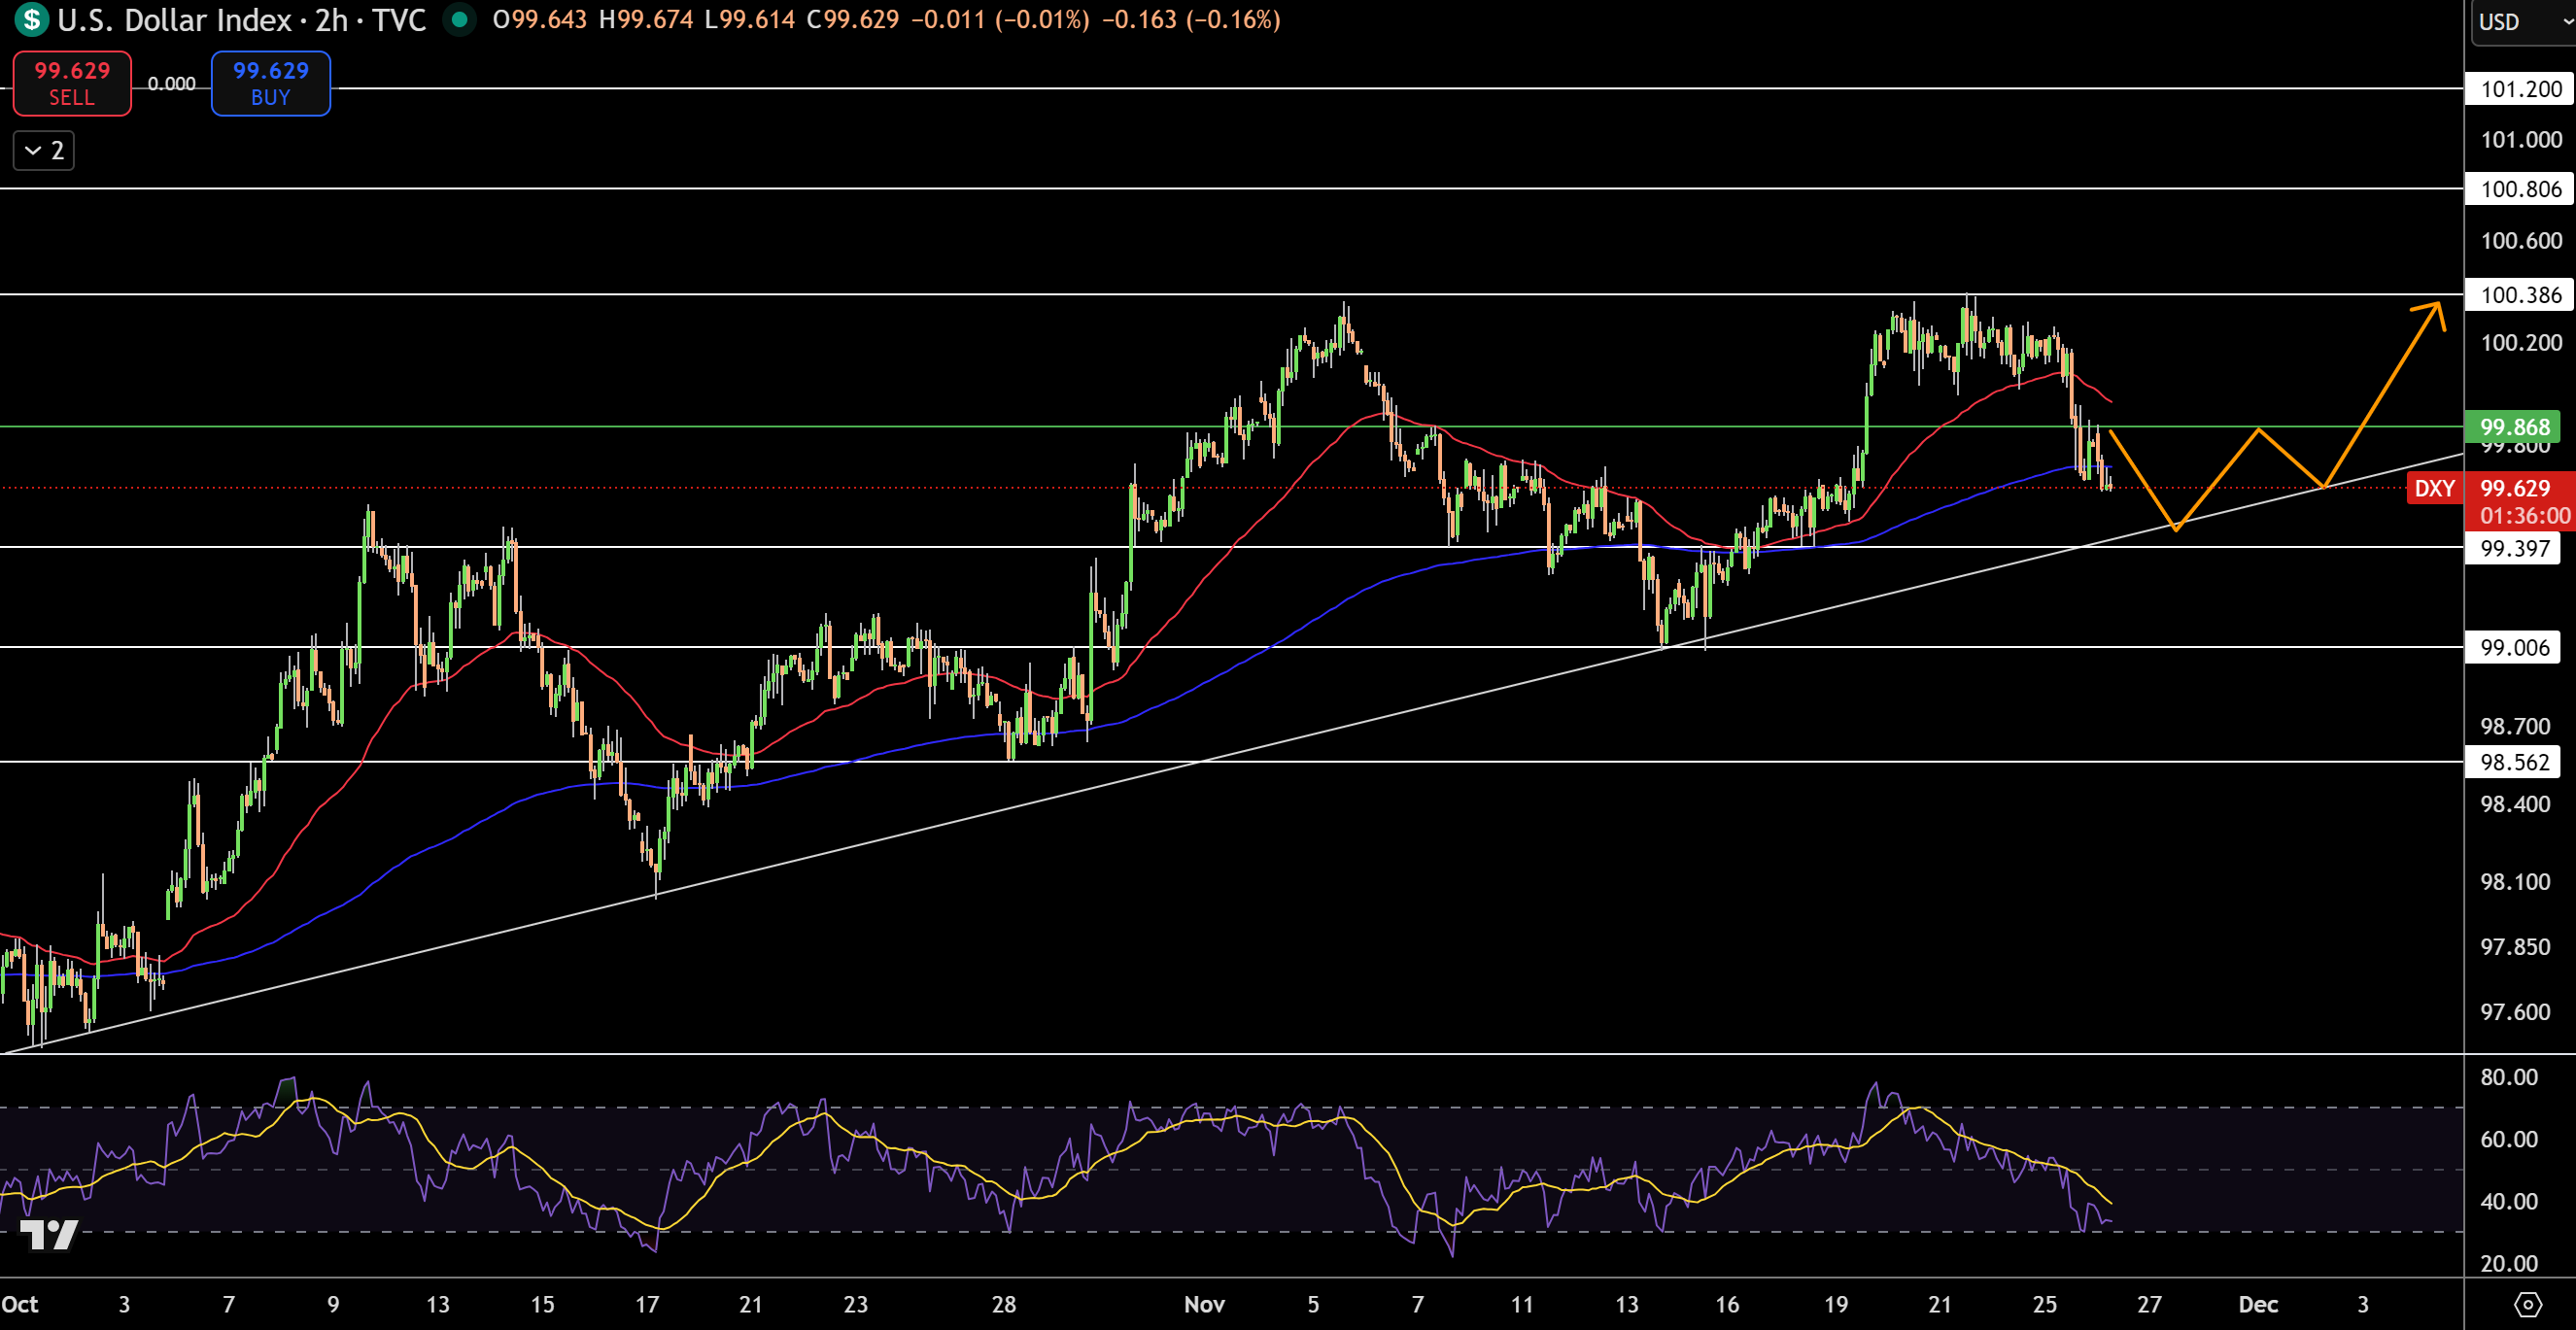2576x1330 pixels.
Task: Click the TradingView logo watermark bottom left
Action: click(x=48, y=1235)
